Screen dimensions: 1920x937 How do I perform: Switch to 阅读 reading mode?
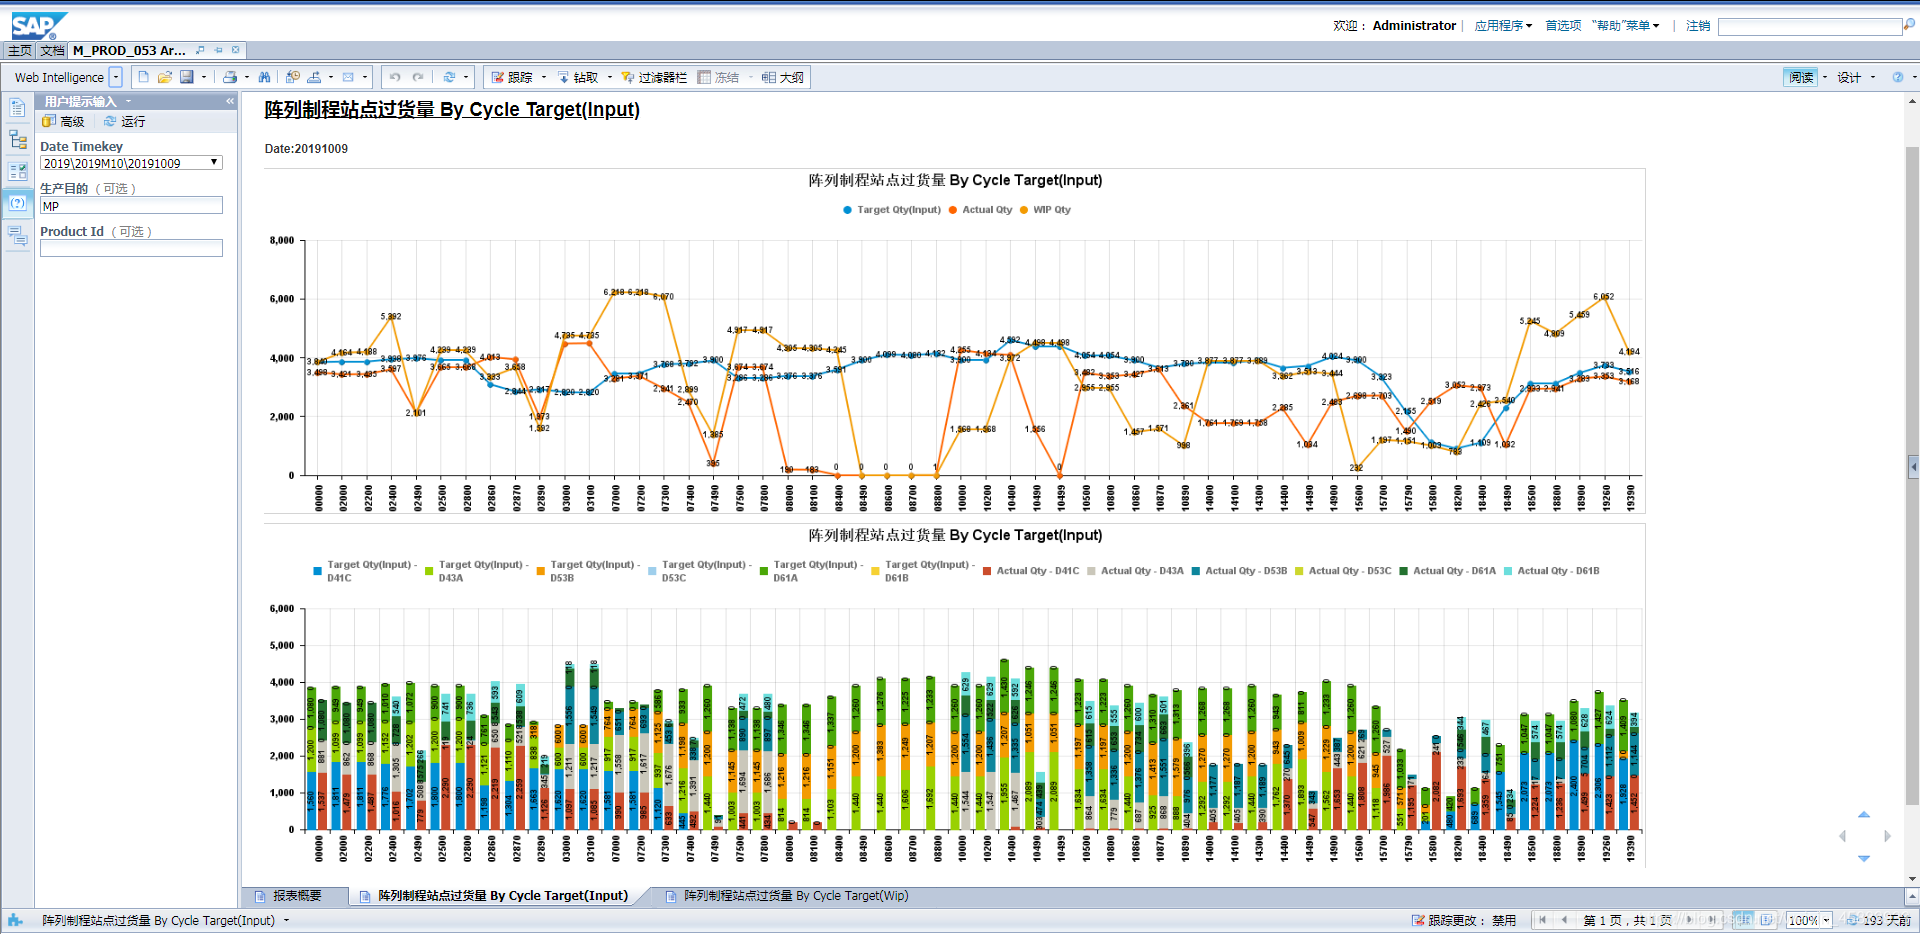click(1801, 77)
